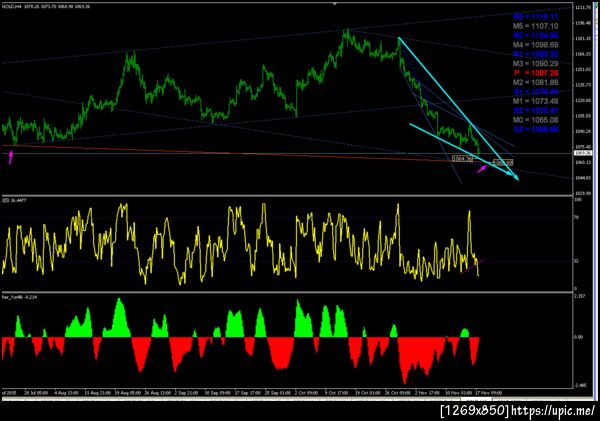Click the histogram indicator label in the bottom pane
Viewport: 600px width, 421px height.
[x=20, y=297]
